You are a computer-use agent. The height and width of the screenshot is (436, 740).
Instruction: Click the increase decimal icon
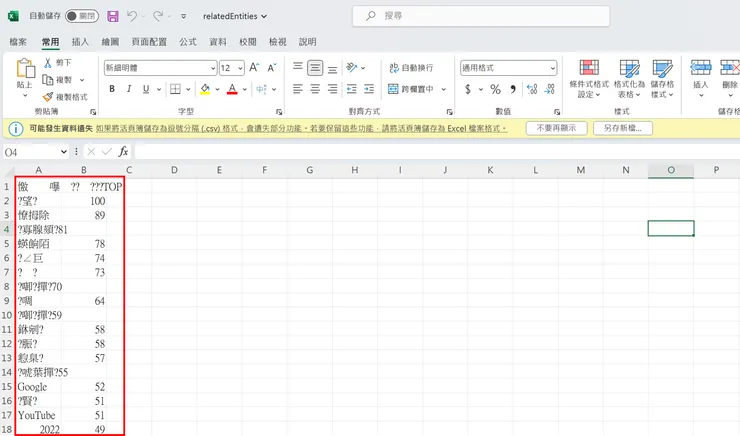[532, 89]
